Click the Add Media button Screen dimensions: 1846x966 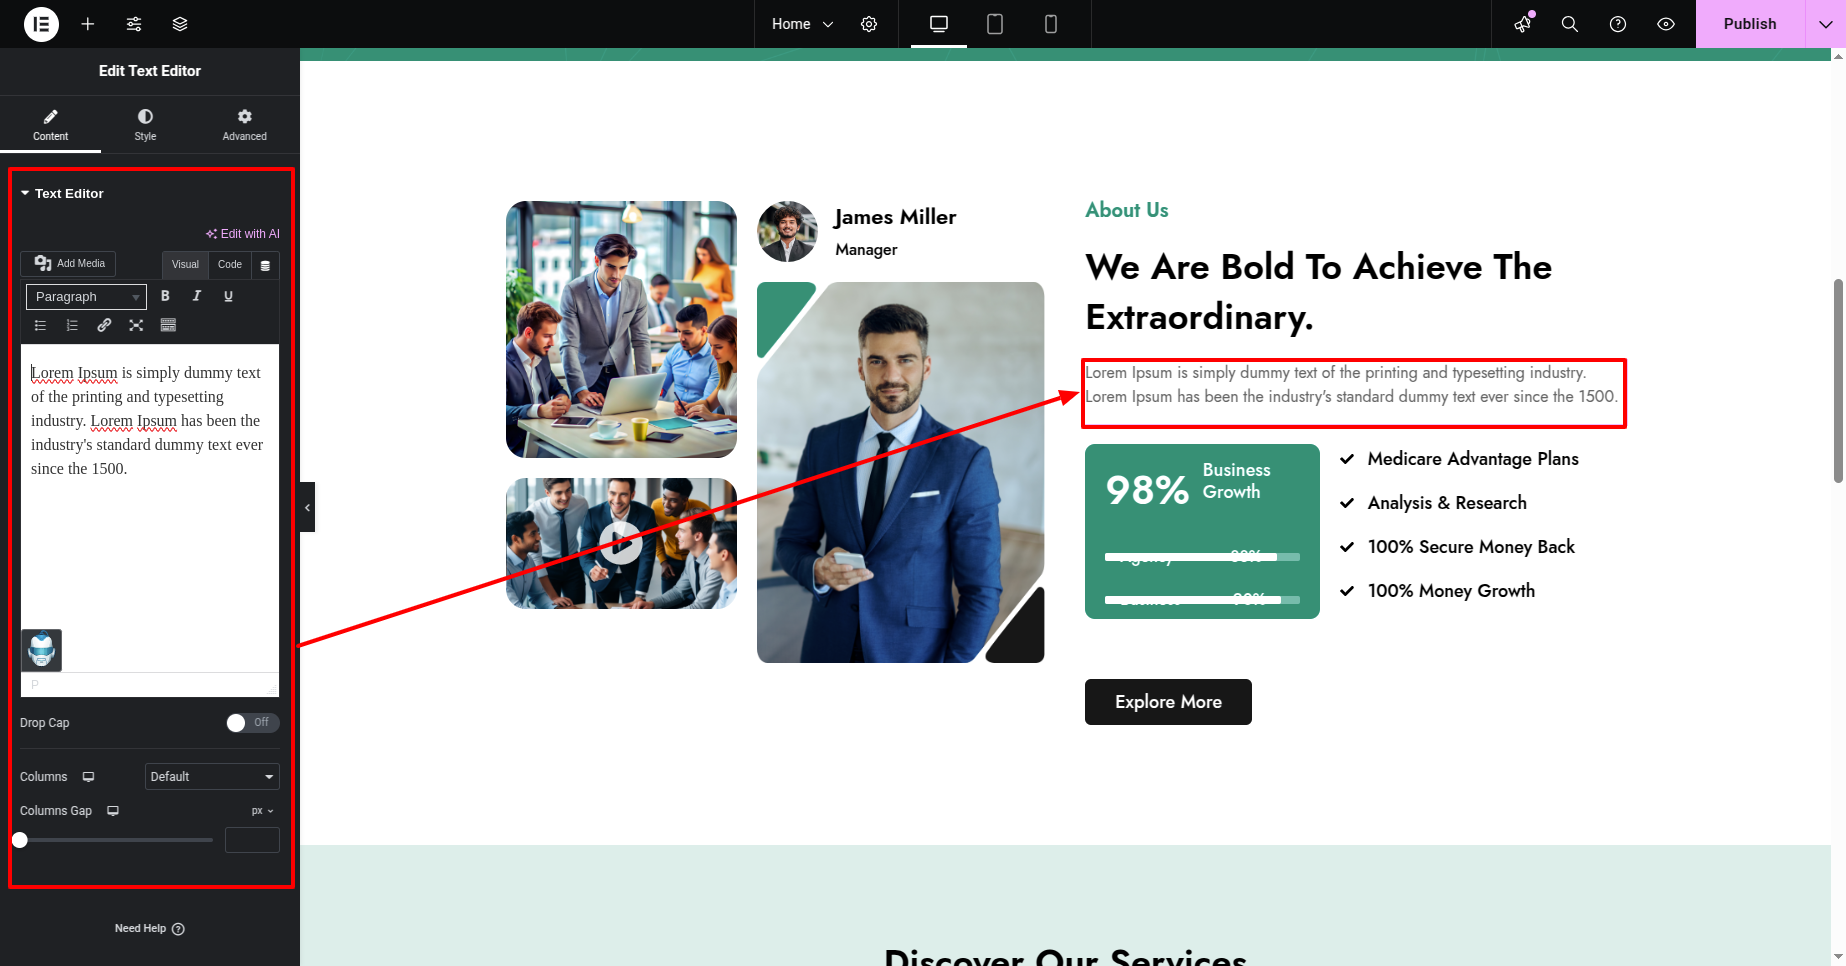tap(69, 263)
